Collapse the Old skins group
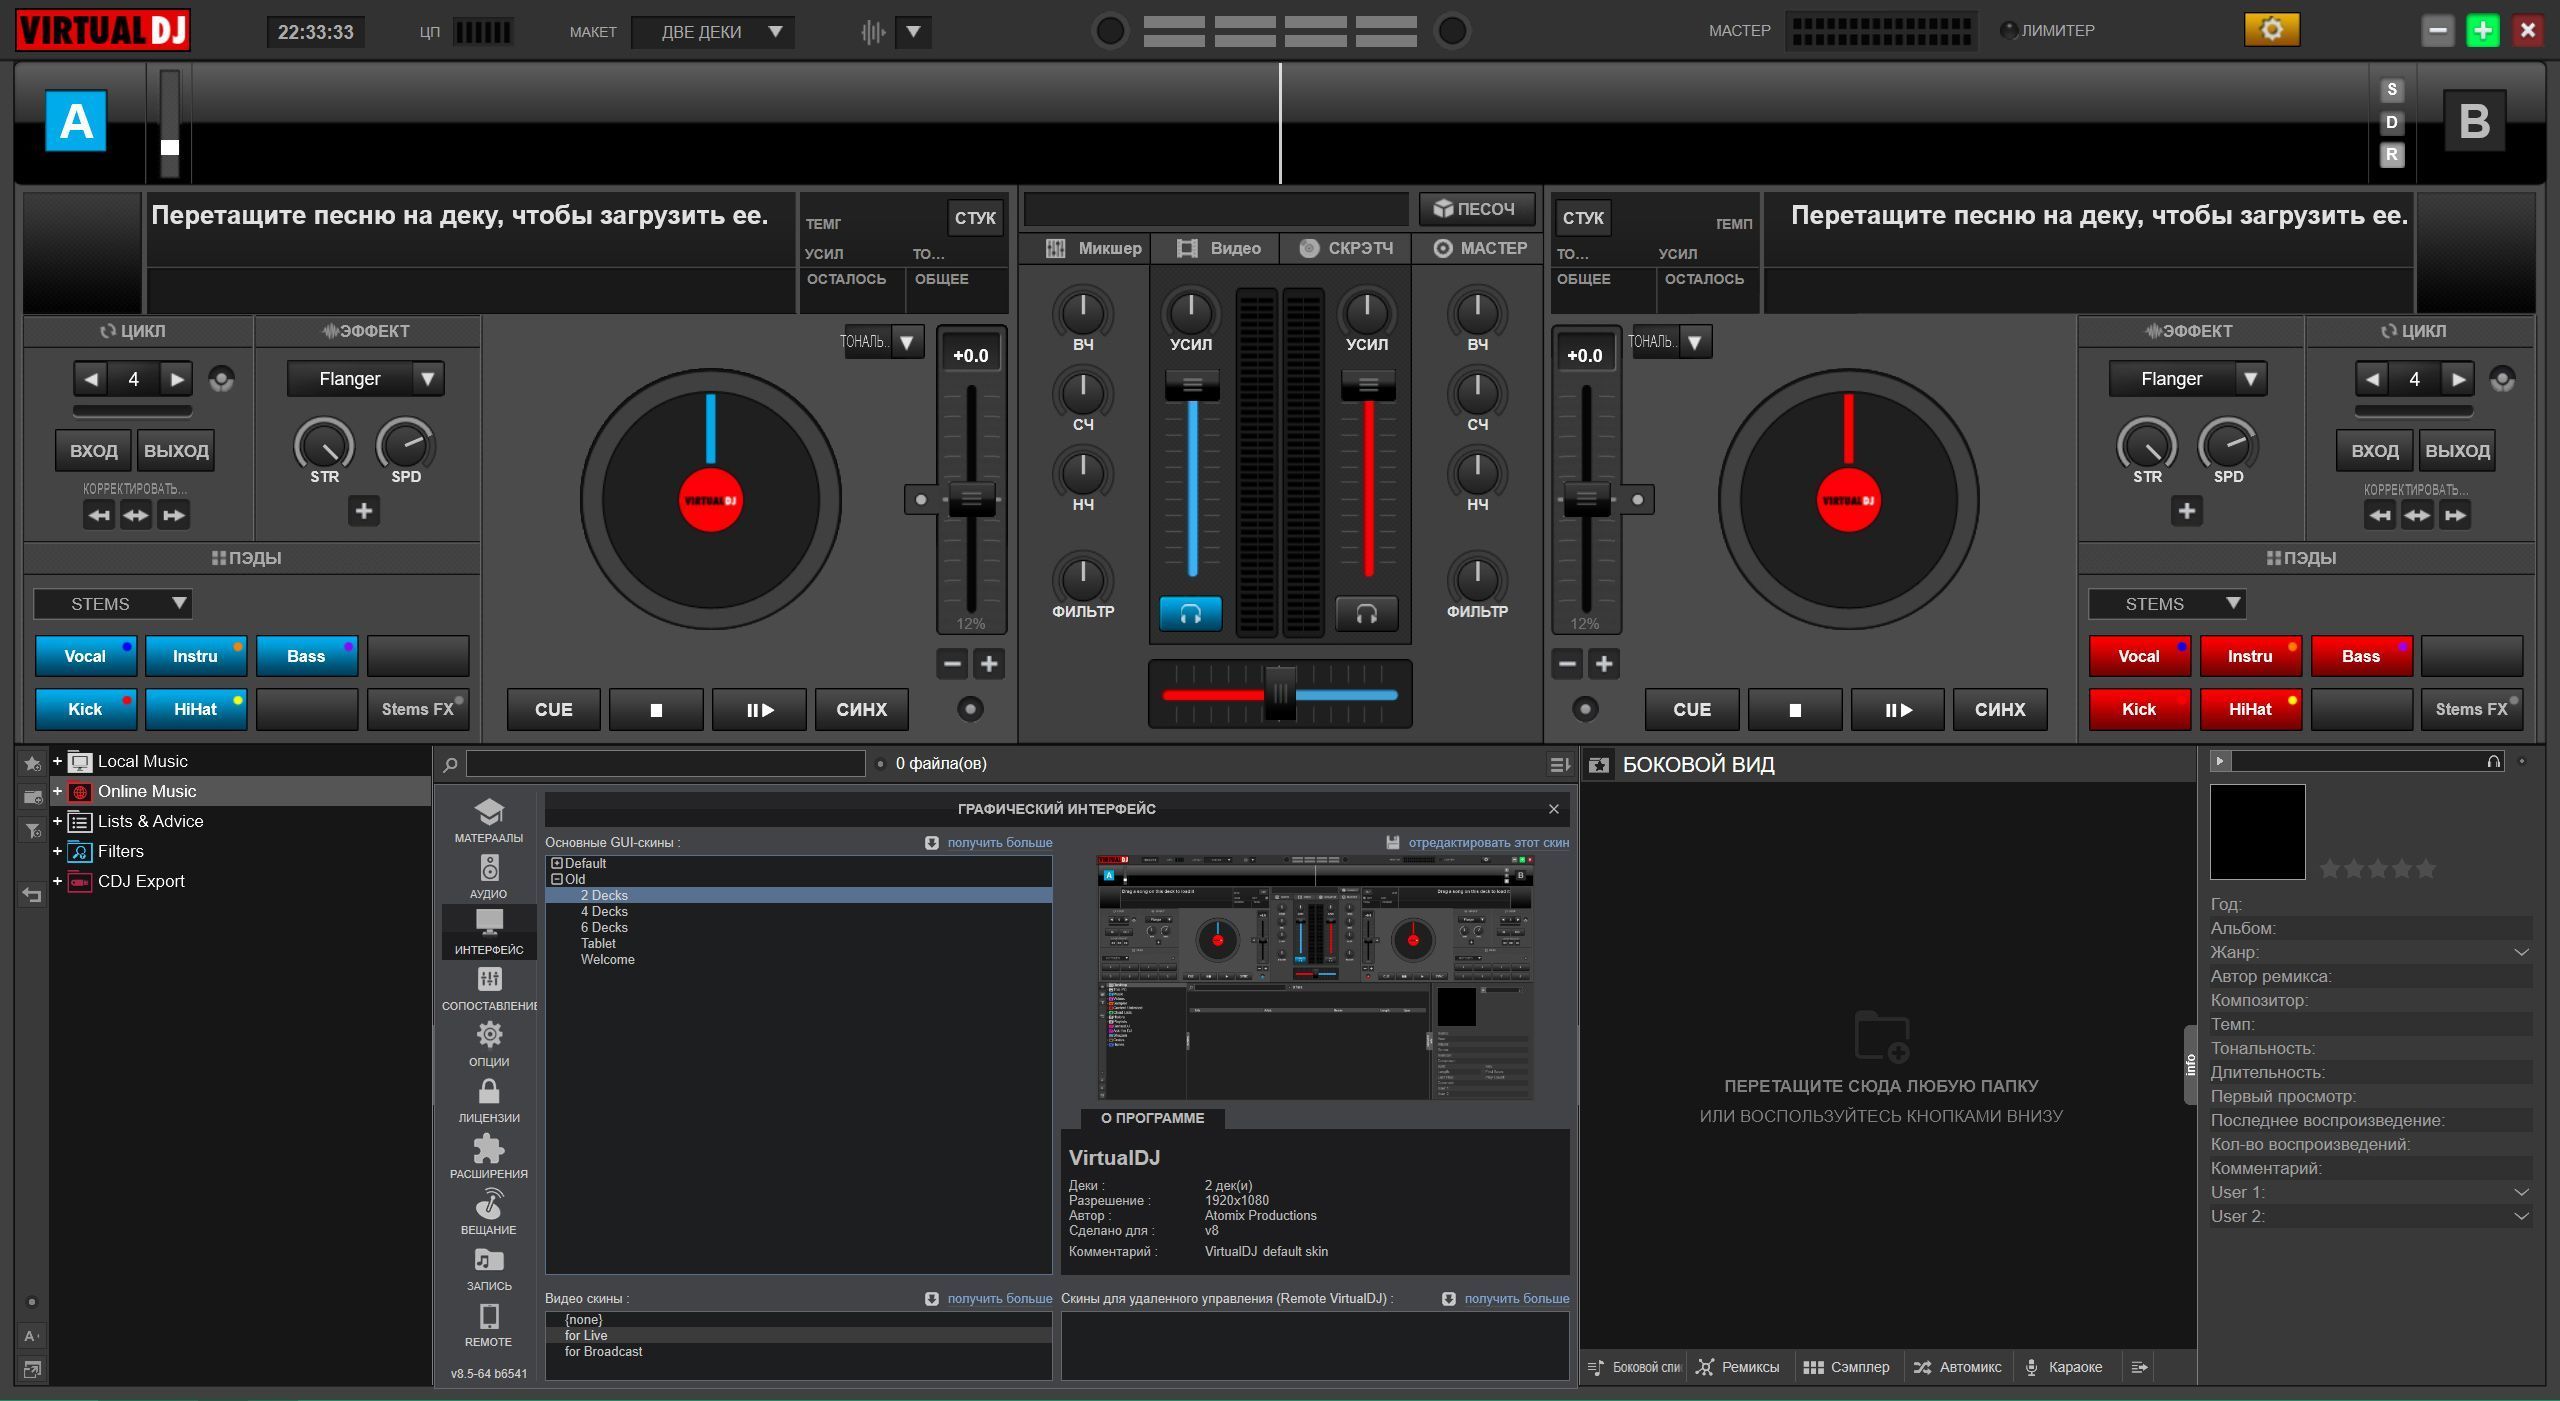The height and width of the screenshot is (1401, 2560). (557, 879)
